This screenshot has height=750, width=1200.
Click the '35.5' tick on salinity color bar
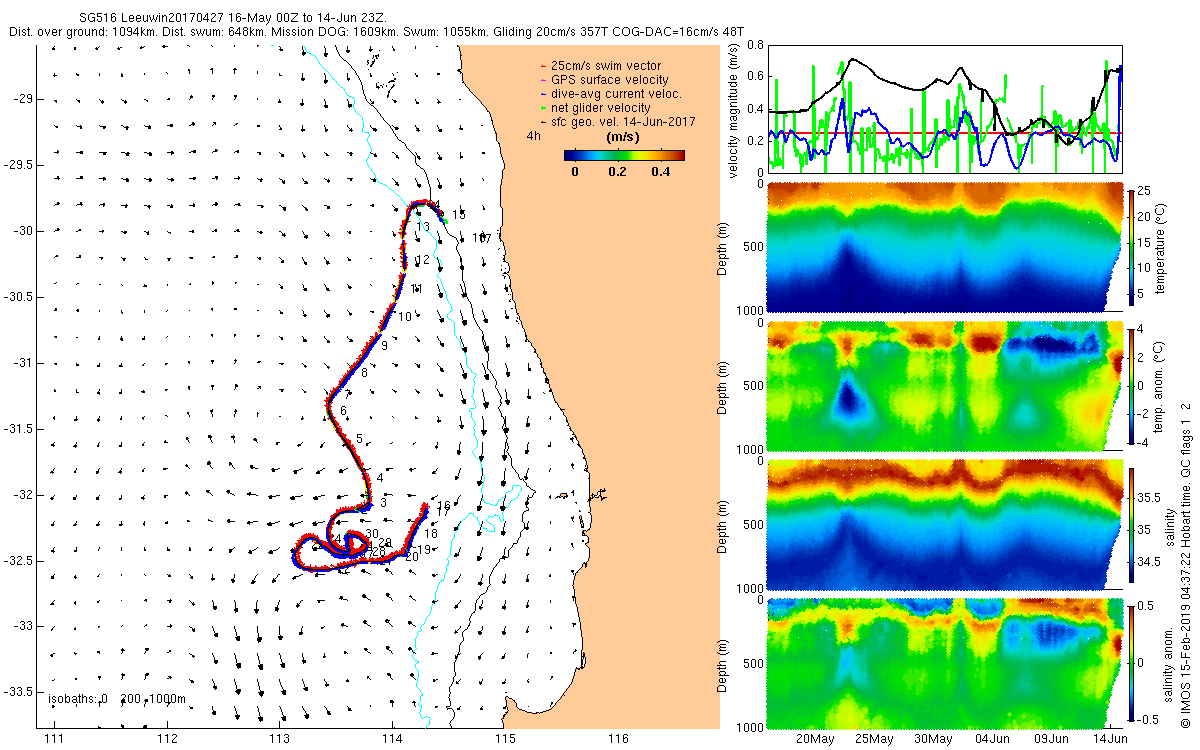(1148, 497)
